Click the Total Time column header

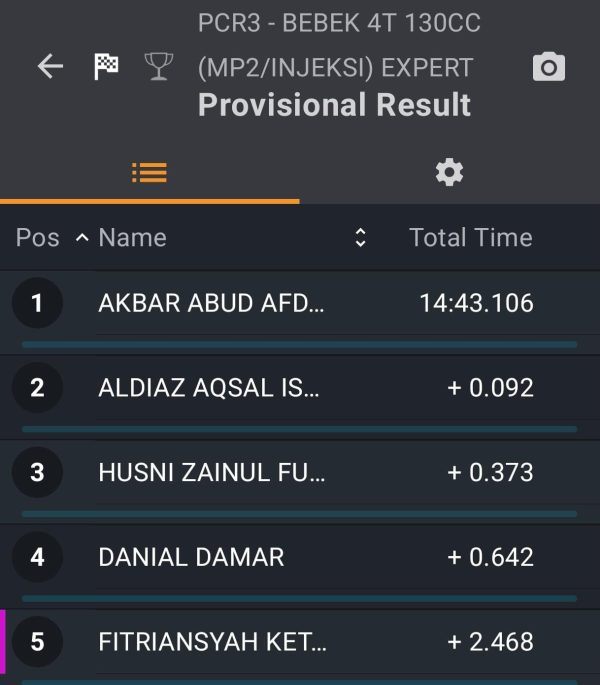(x=471, y=238)
